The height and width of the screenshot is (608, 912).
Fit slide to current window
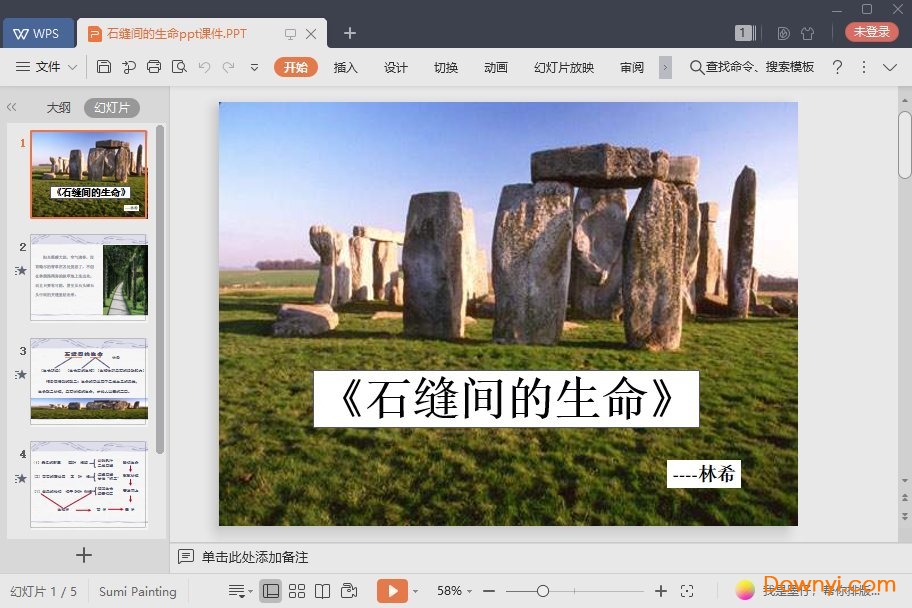pyautogui.click(x=686, y=591)
